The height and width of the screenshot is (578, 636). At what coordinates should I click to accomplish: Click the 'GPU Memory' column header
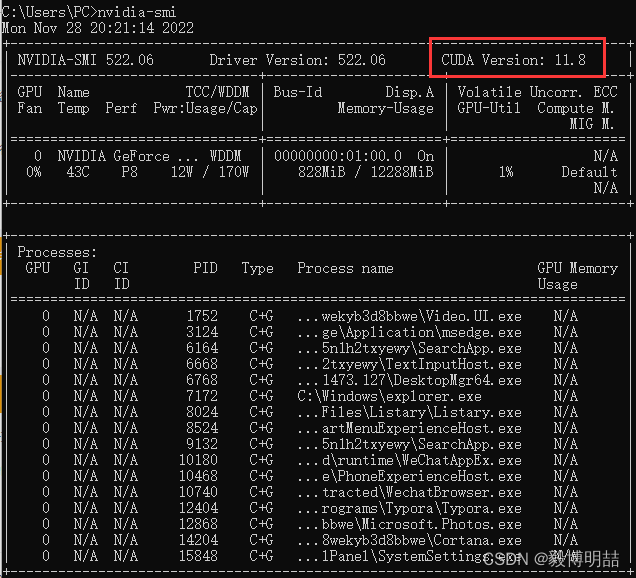pos(578,268)
